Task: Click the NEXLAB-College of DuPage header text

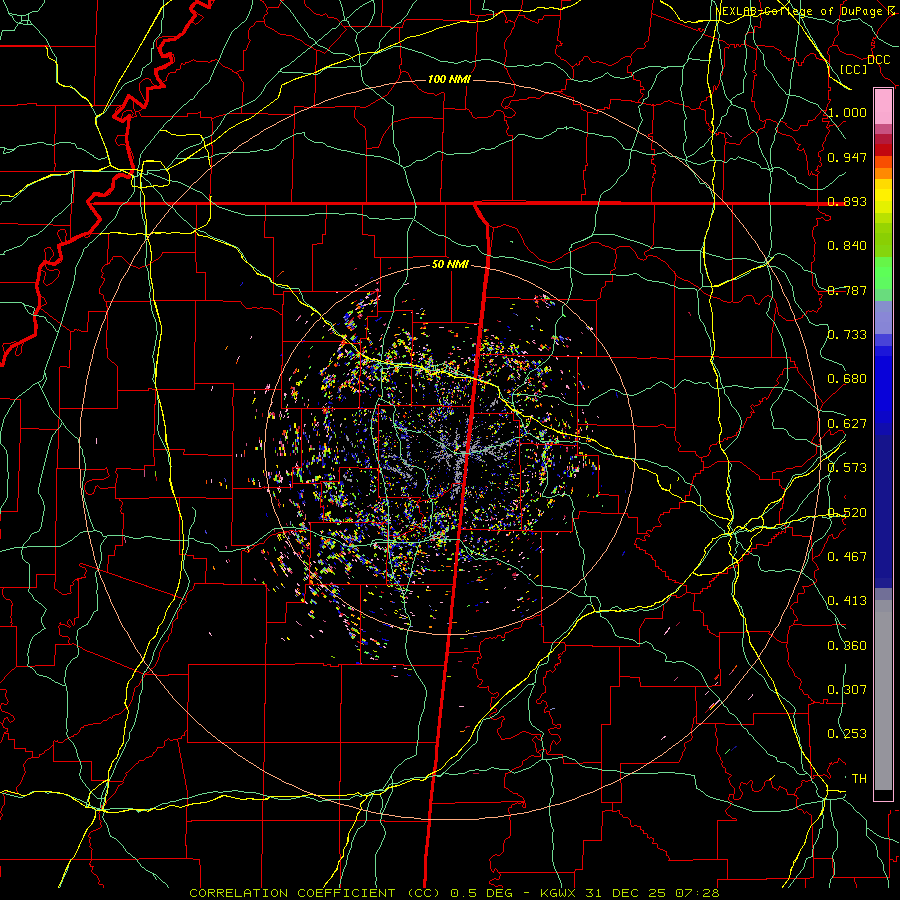Action: pyautogui.click(x=802, y=11)
